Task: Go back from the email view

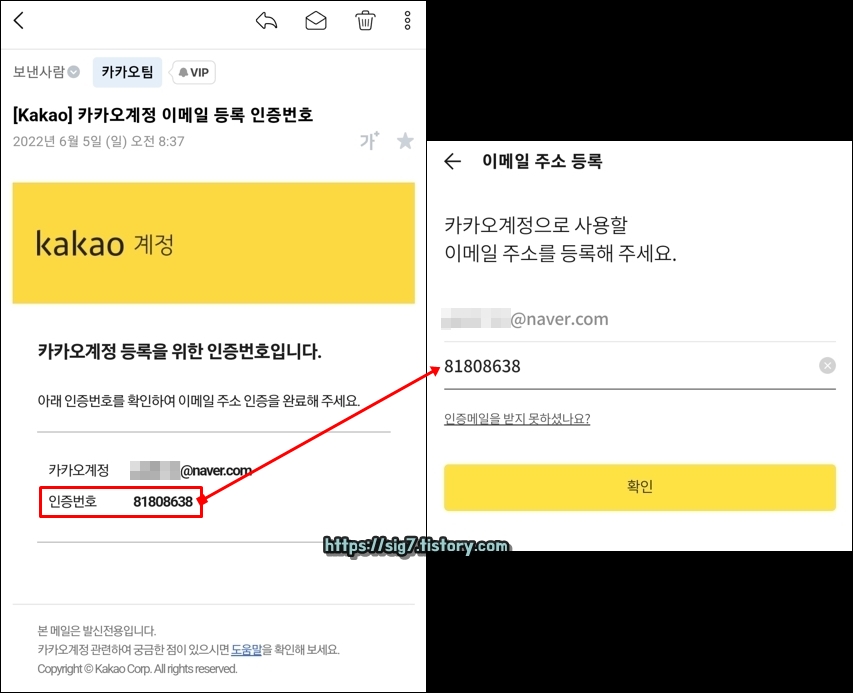Action: coord(19,21)
